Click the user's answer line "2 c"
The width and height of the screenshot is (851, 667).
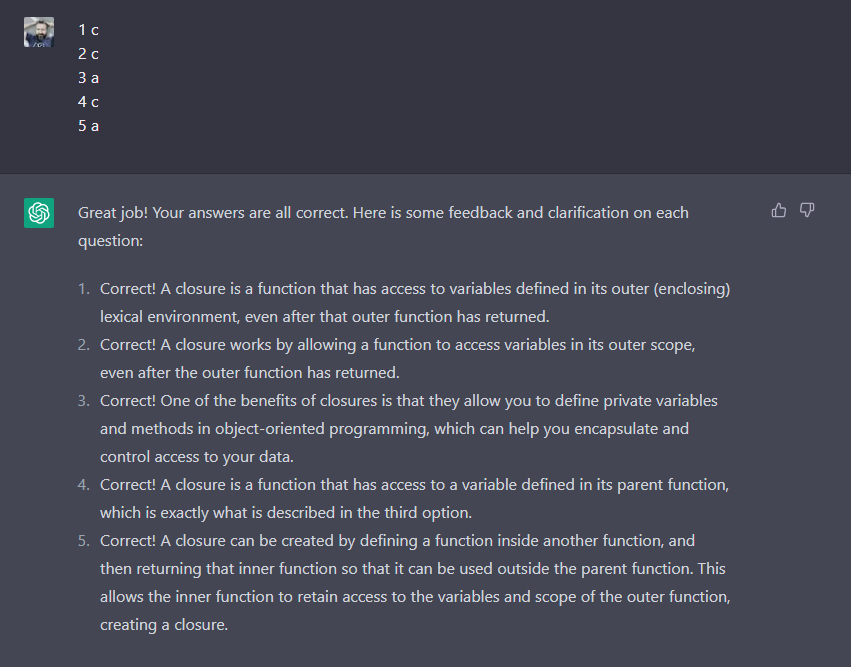(x=88, y=54)
